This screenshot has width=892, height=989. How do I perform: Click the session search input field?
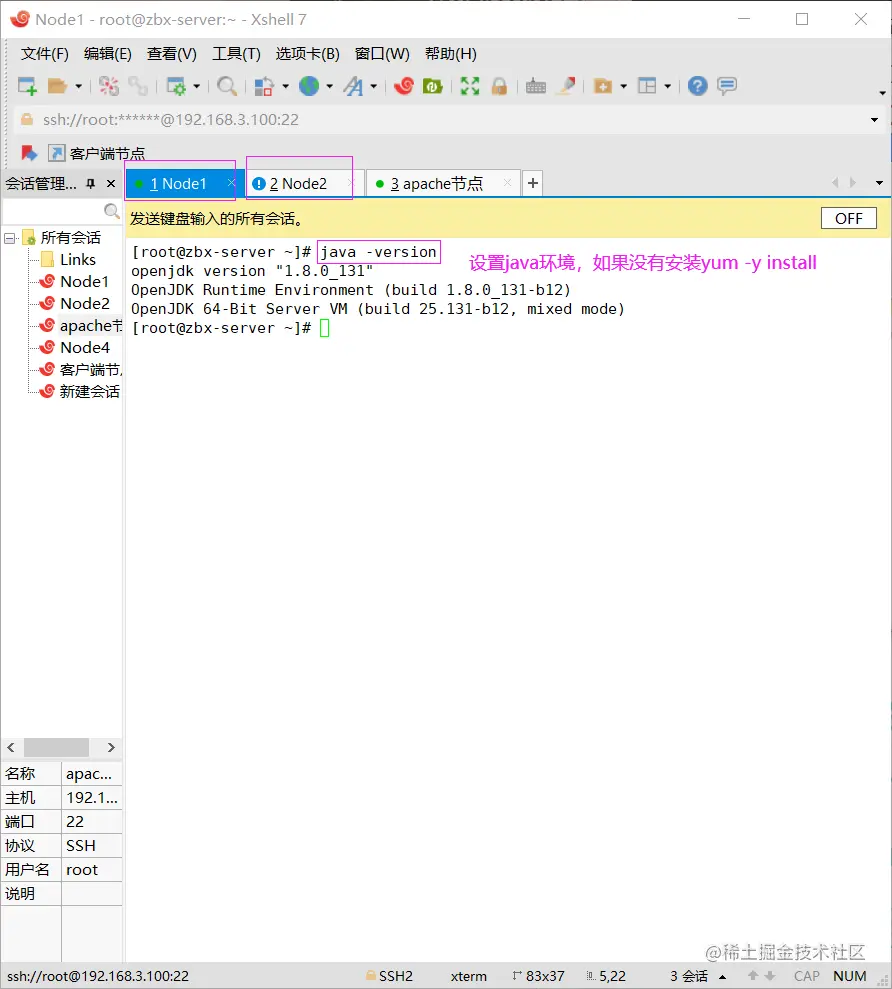tap(53, 211)
